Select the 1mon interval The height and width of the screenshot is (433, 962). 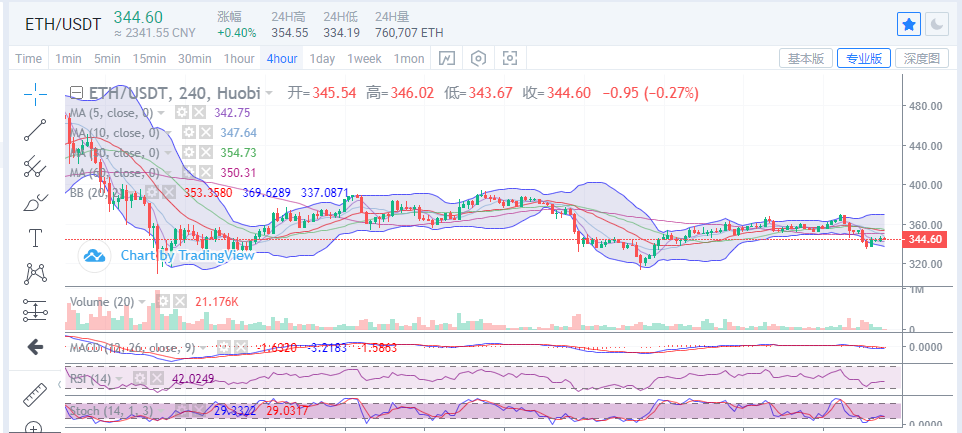tap(409, 59)
